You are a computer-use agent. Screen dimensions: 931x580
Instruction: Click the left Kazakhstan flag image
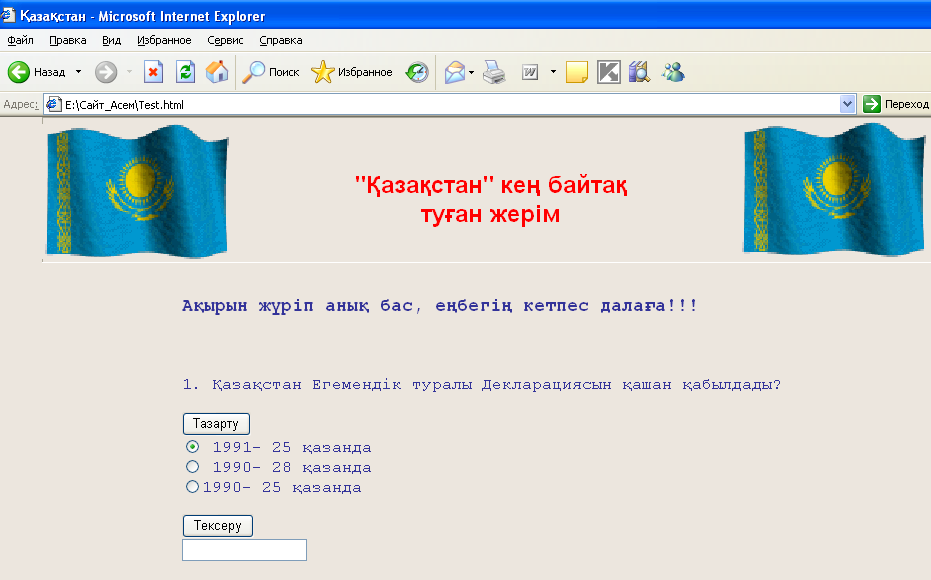coord(137,191)
